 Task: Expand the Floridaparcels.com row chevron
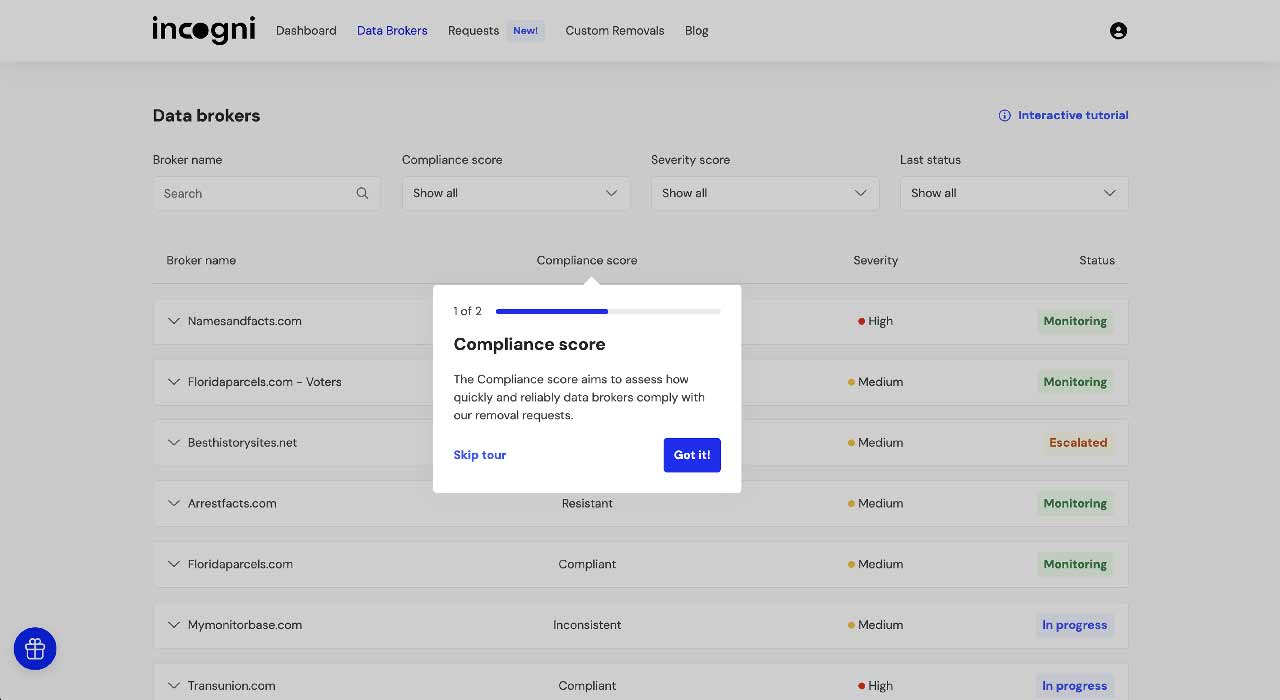174,564
